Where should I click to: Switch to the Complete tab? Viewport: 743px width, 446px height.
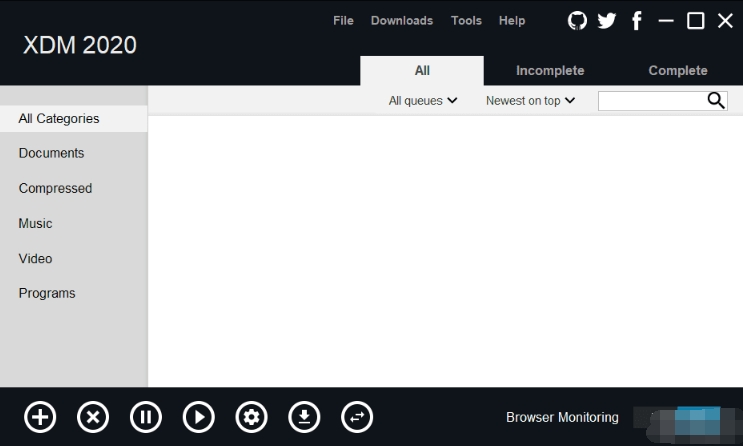pyautogui.click(x=678, y=71)
